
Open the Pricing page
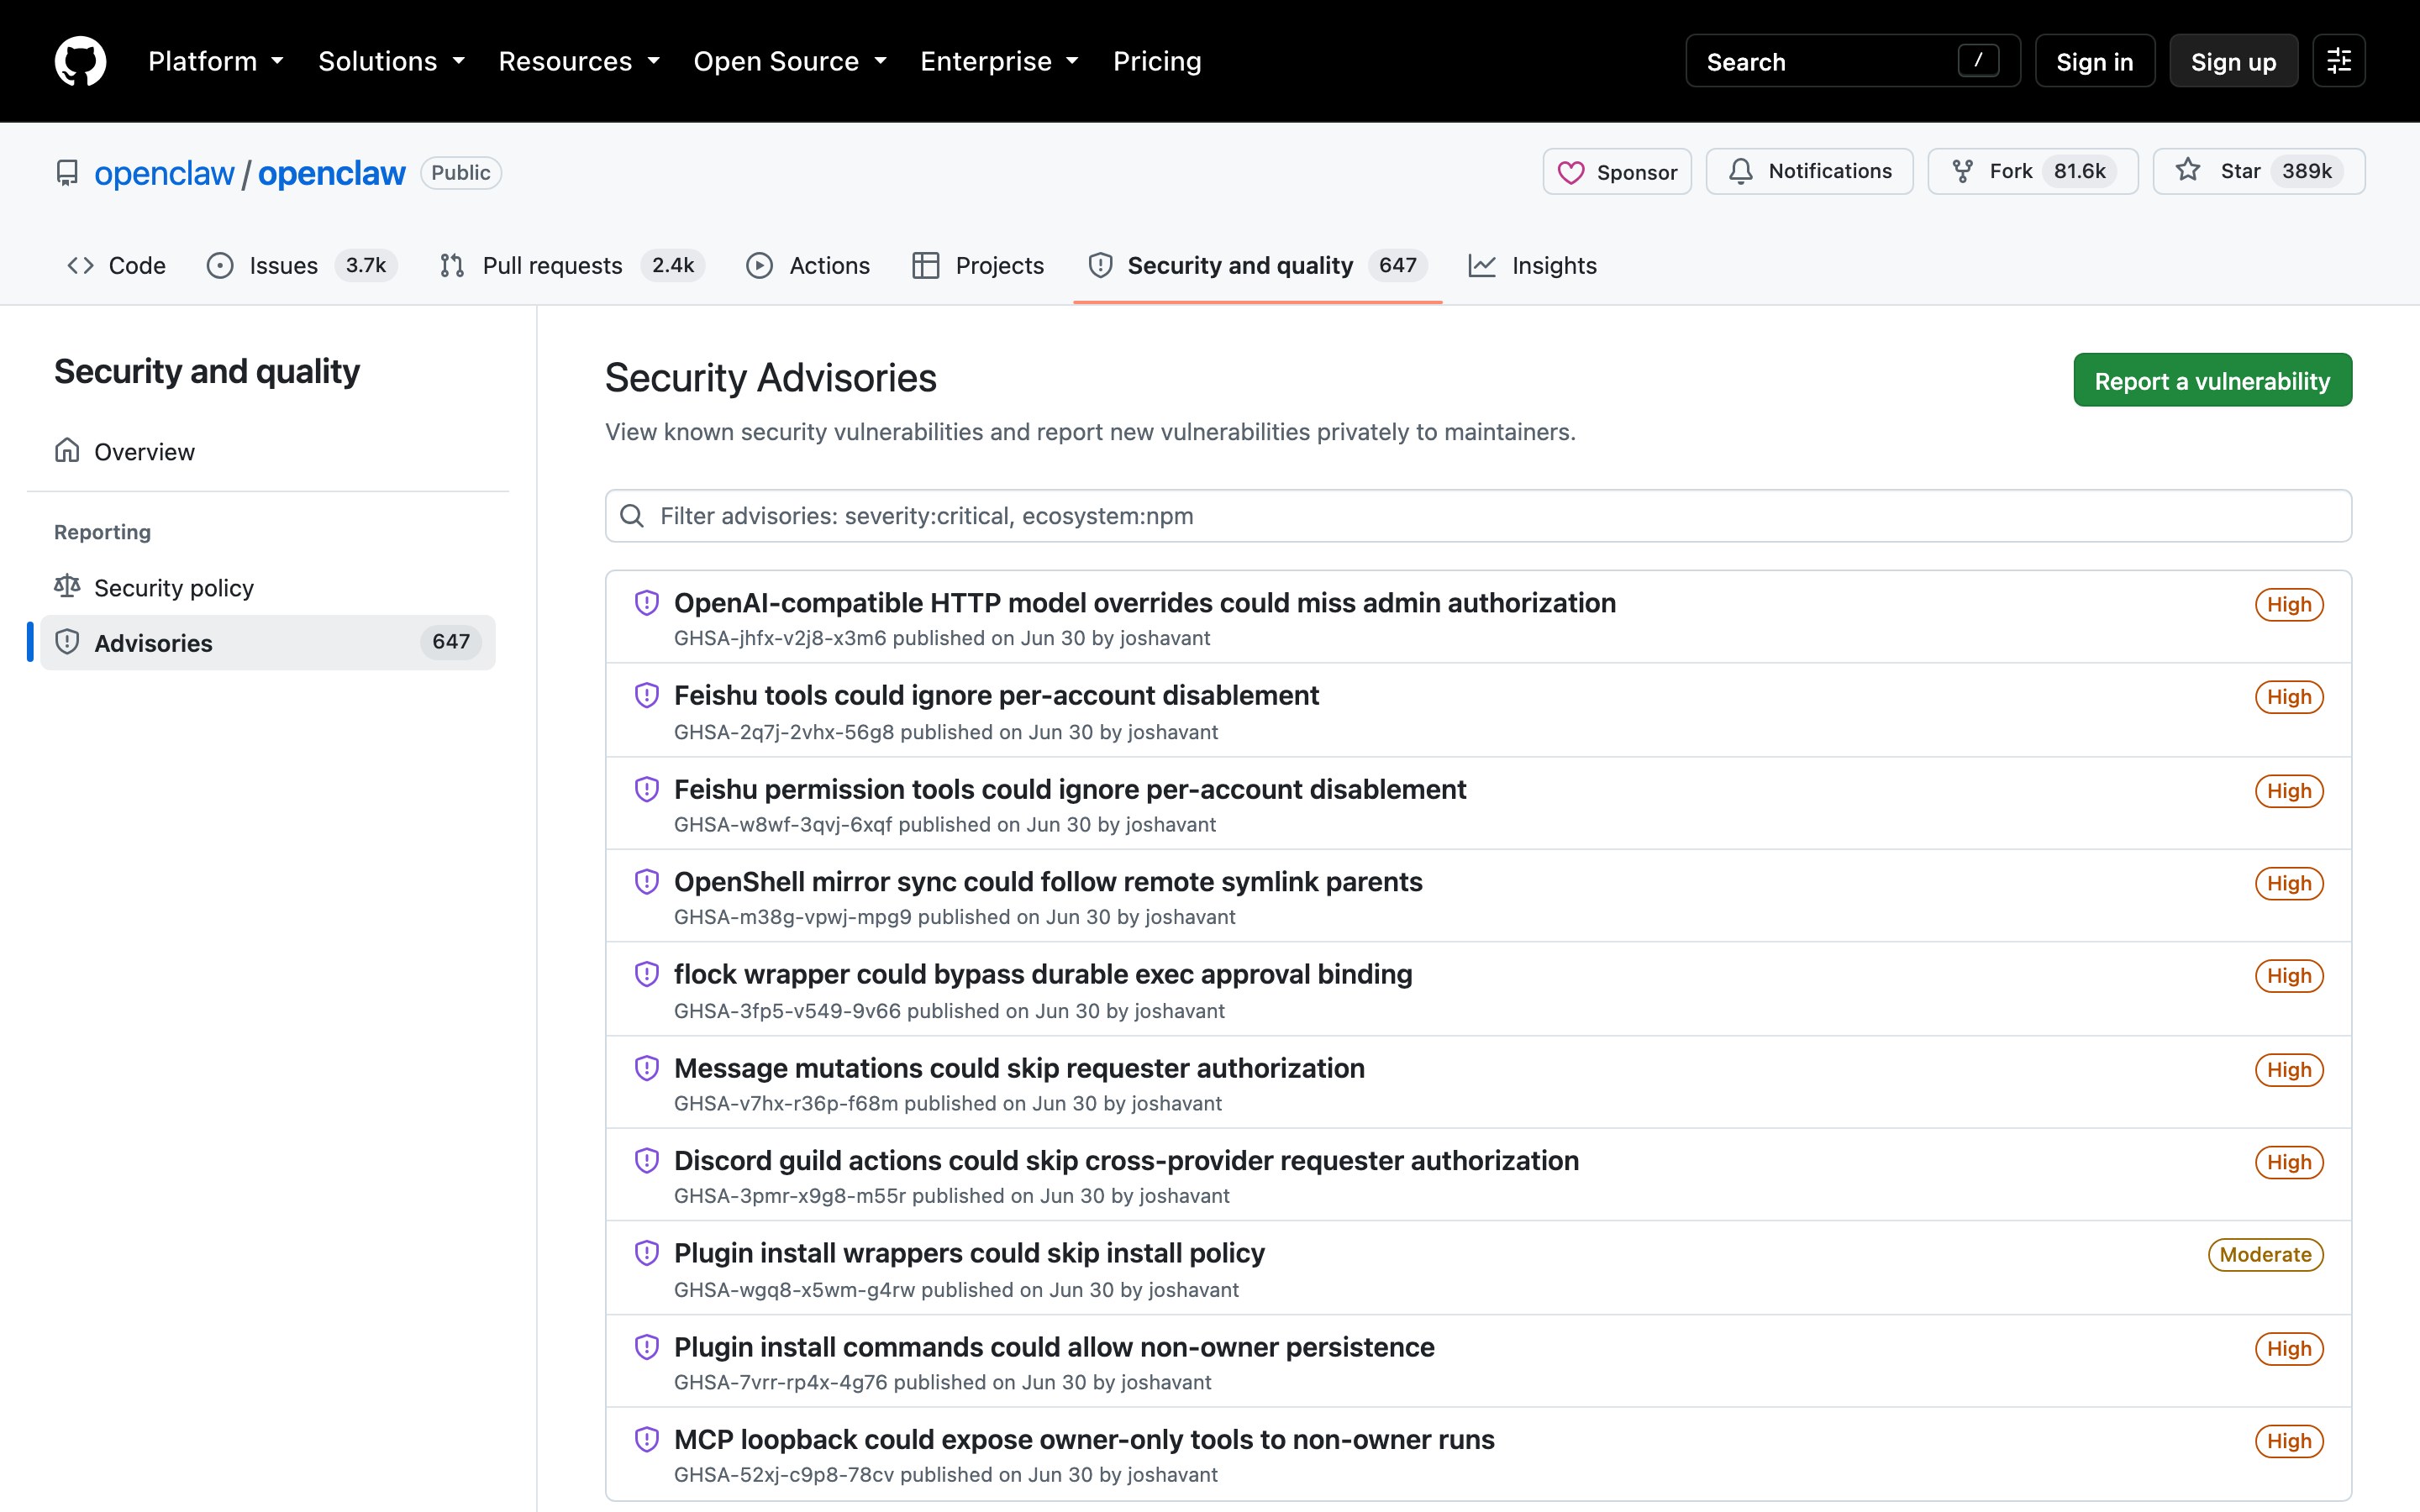click(x=1157, y=61)
